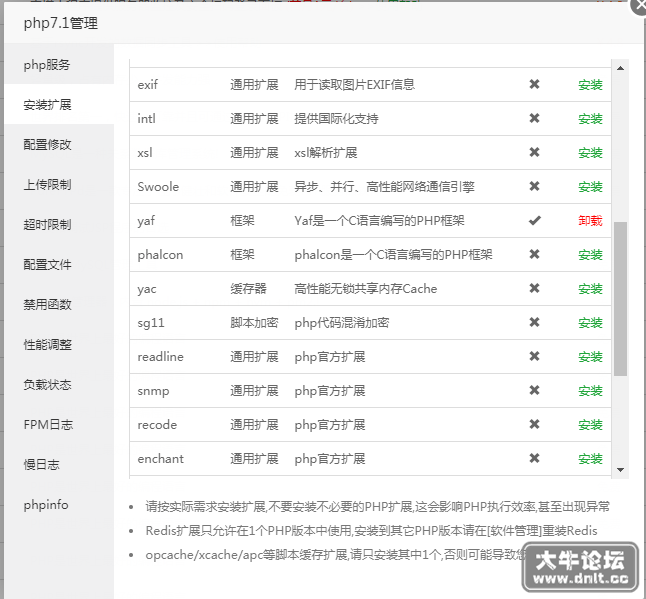Click the X status icon for sg11
Screen dimensions: 646x599
click(x=534, y=322)
